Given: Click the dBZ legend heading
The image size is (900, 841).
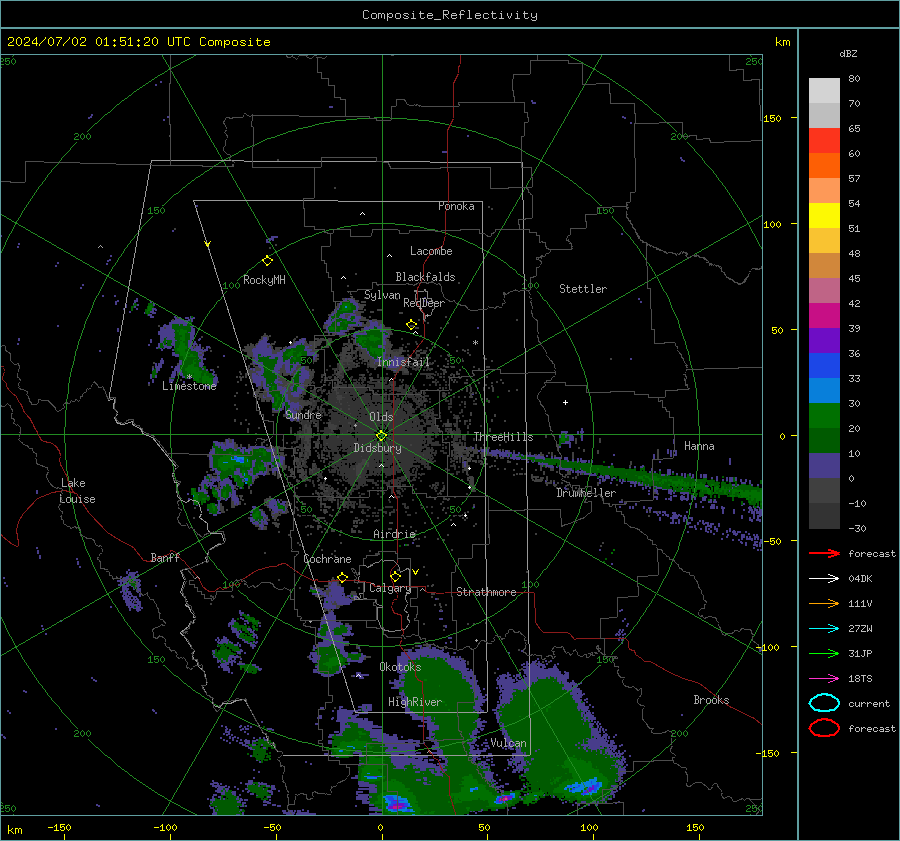Looking at the screenshot, I should 848,53.
